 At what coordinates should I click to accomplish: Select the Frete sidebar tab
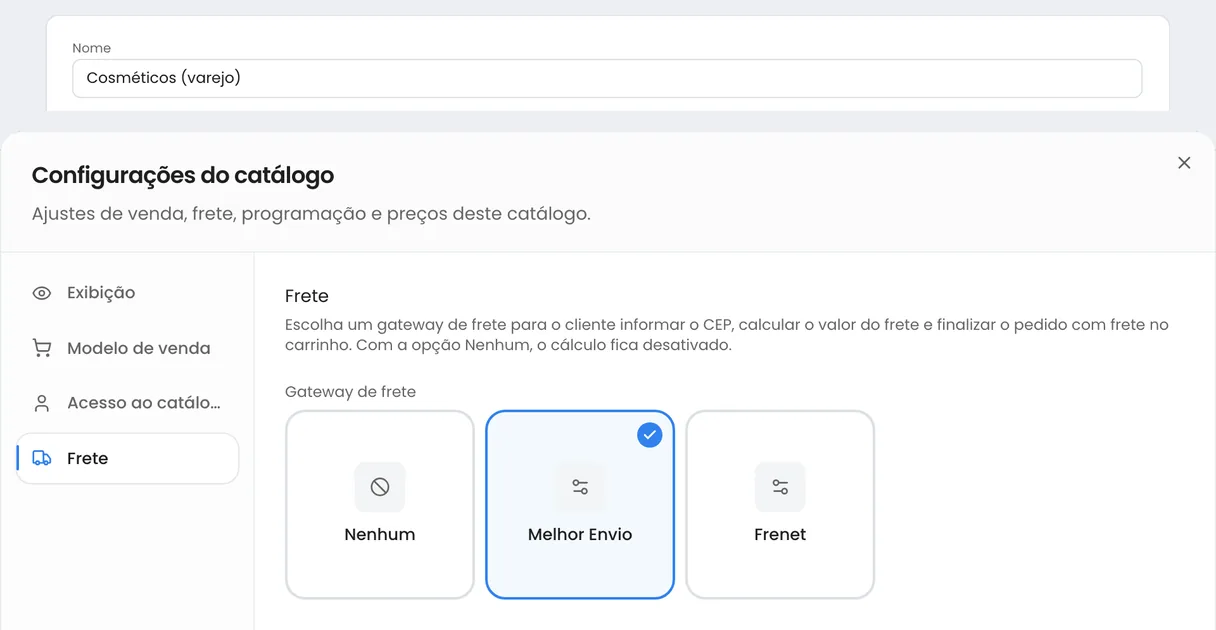coord(128,458)
